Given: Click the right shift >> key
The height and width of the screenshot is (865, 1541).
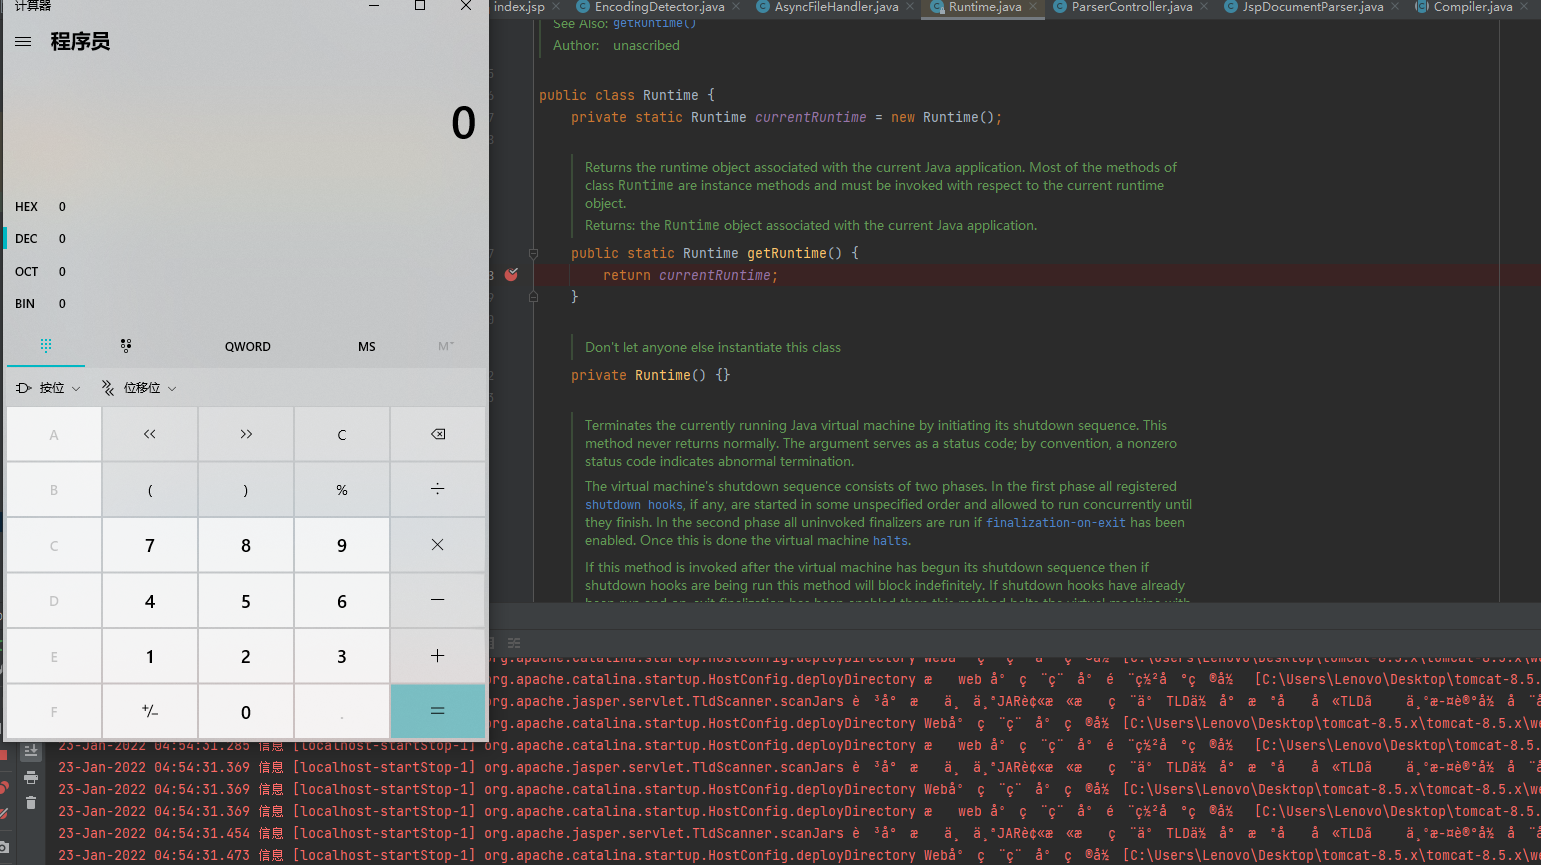Looking at the screenshot, I should pyautogui.click(x=246, y=434).
